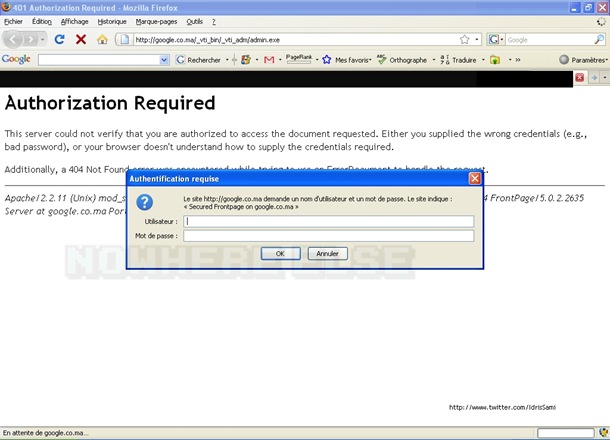Click the tab bar scroll arrow
This screenshot has height=440, width=610.
(x=594, y=77)
